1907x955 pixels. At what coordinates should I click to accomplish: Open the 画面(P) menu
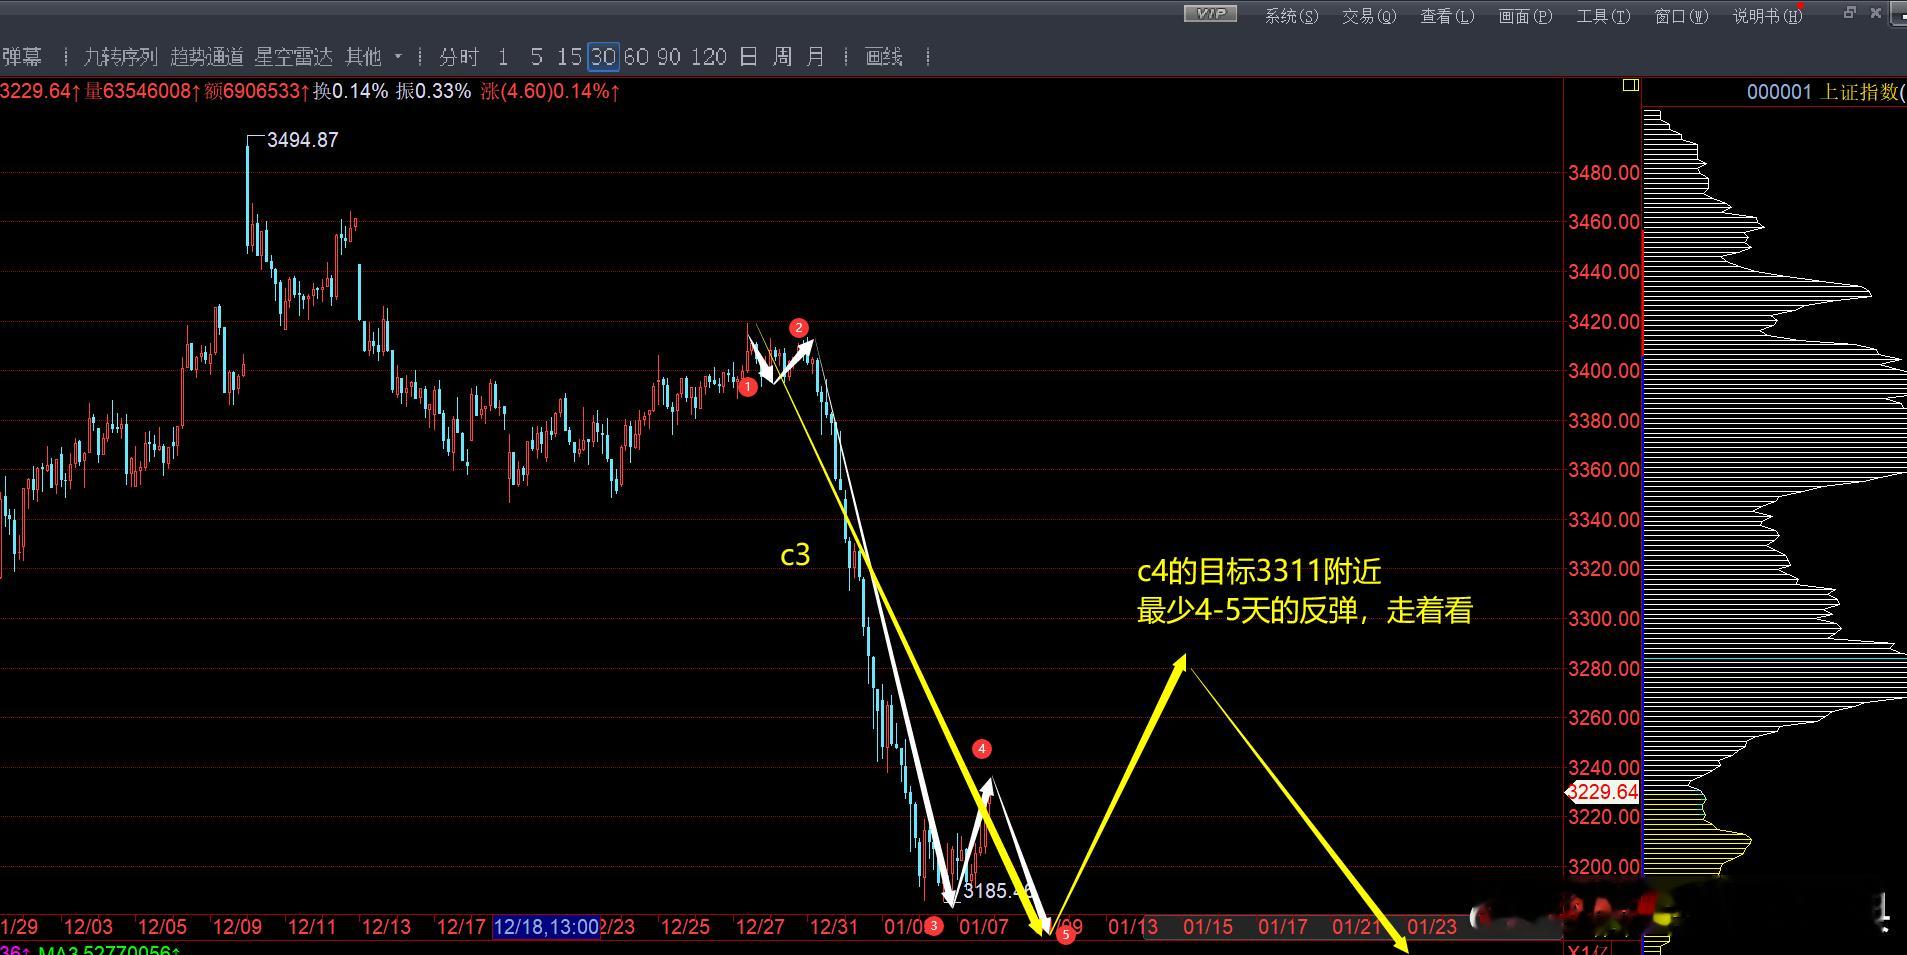pyautogui.click(x=1525, y=16)
